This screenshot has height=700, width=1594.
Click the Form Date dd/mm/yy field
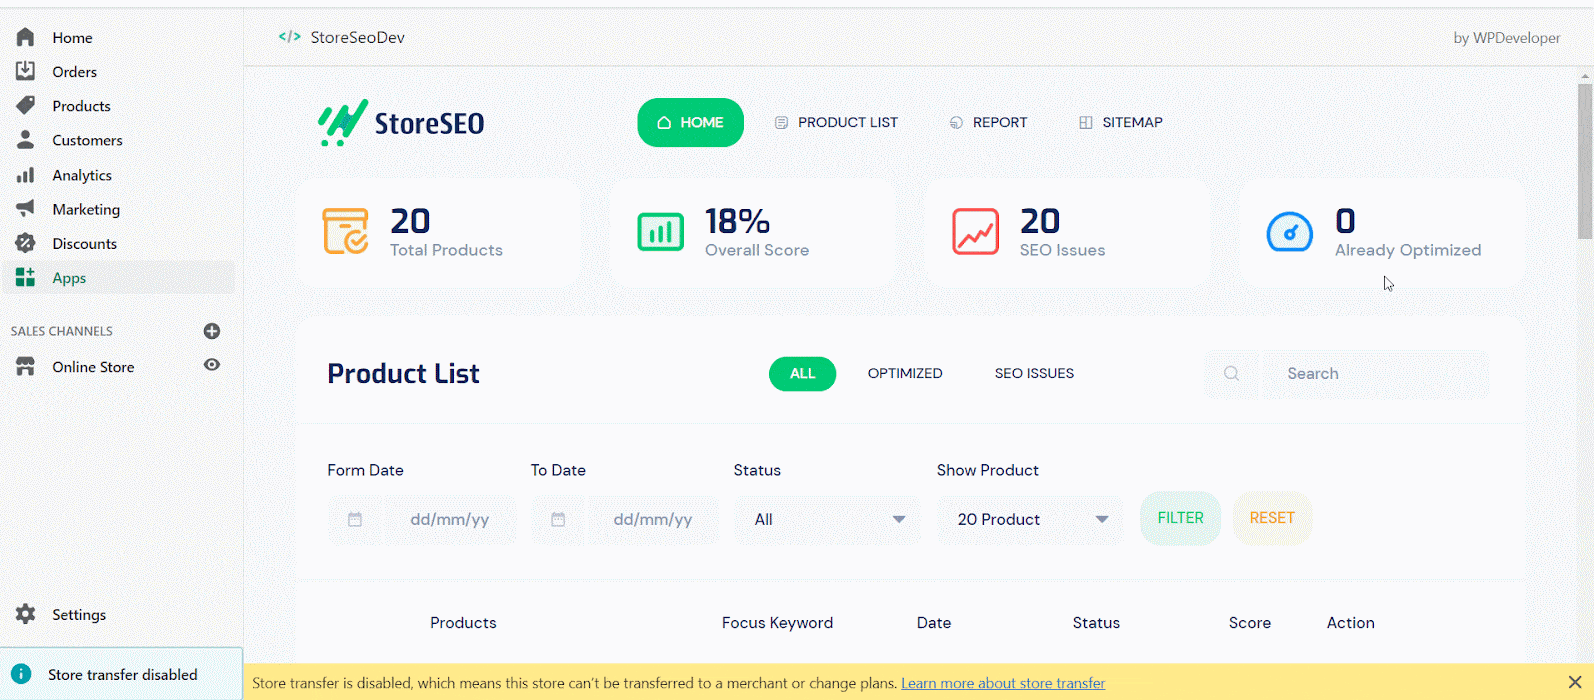point(450,519)
